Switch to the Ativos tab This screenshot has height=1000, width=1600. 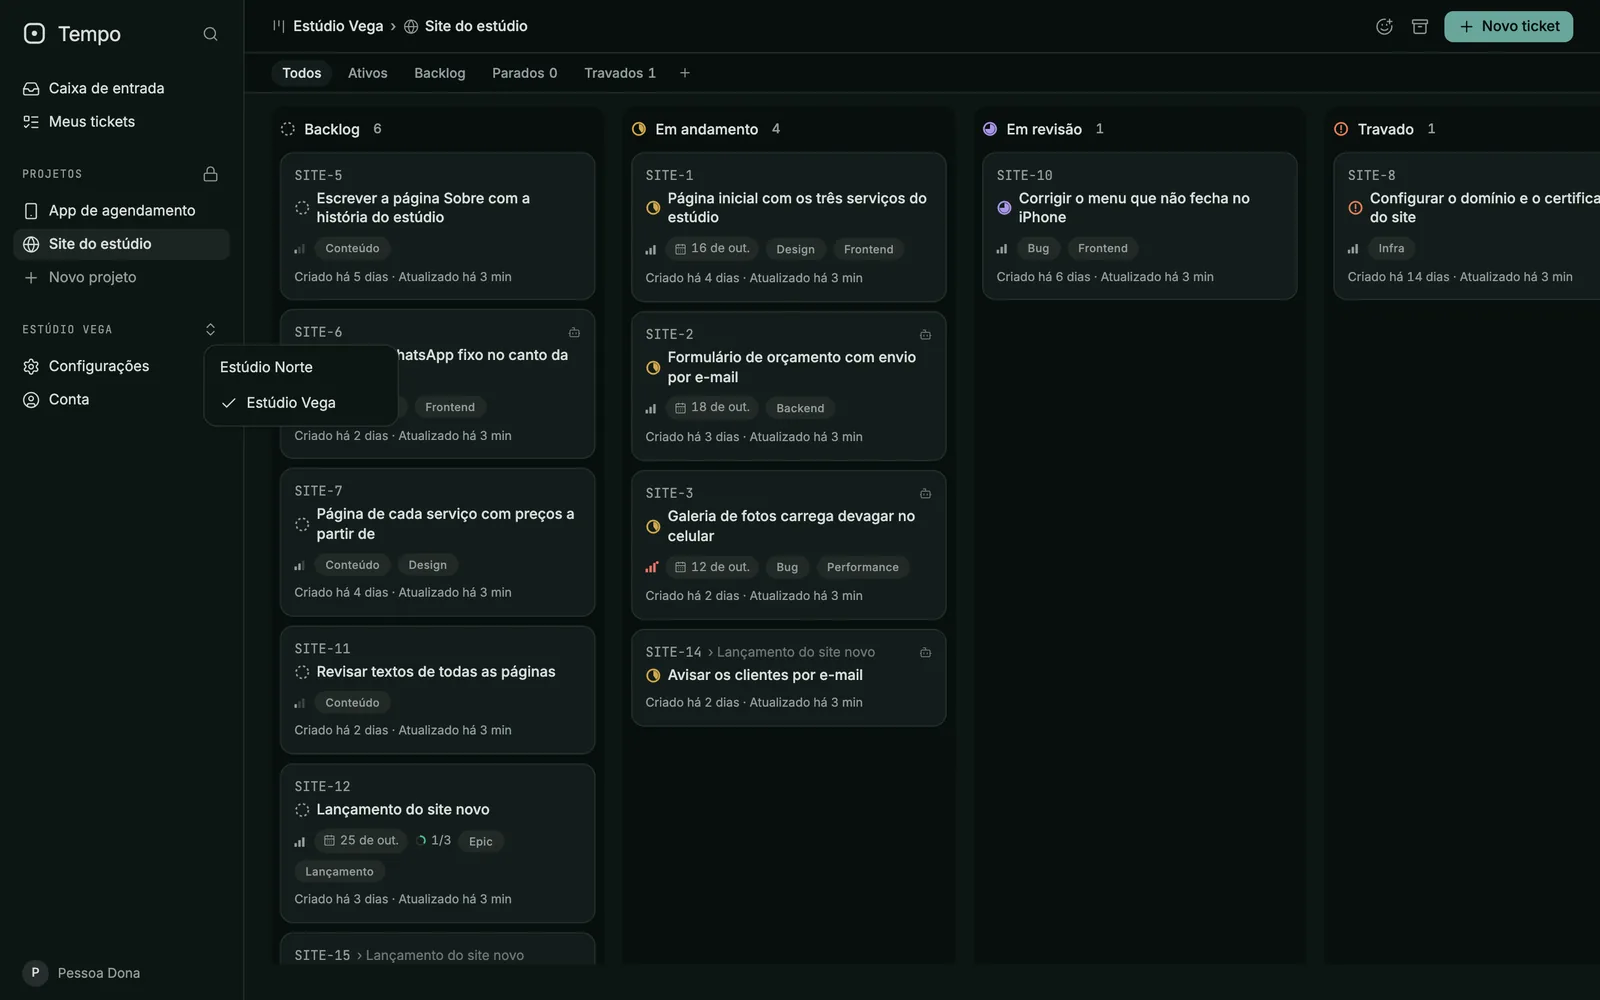click(x=367, y=73)
